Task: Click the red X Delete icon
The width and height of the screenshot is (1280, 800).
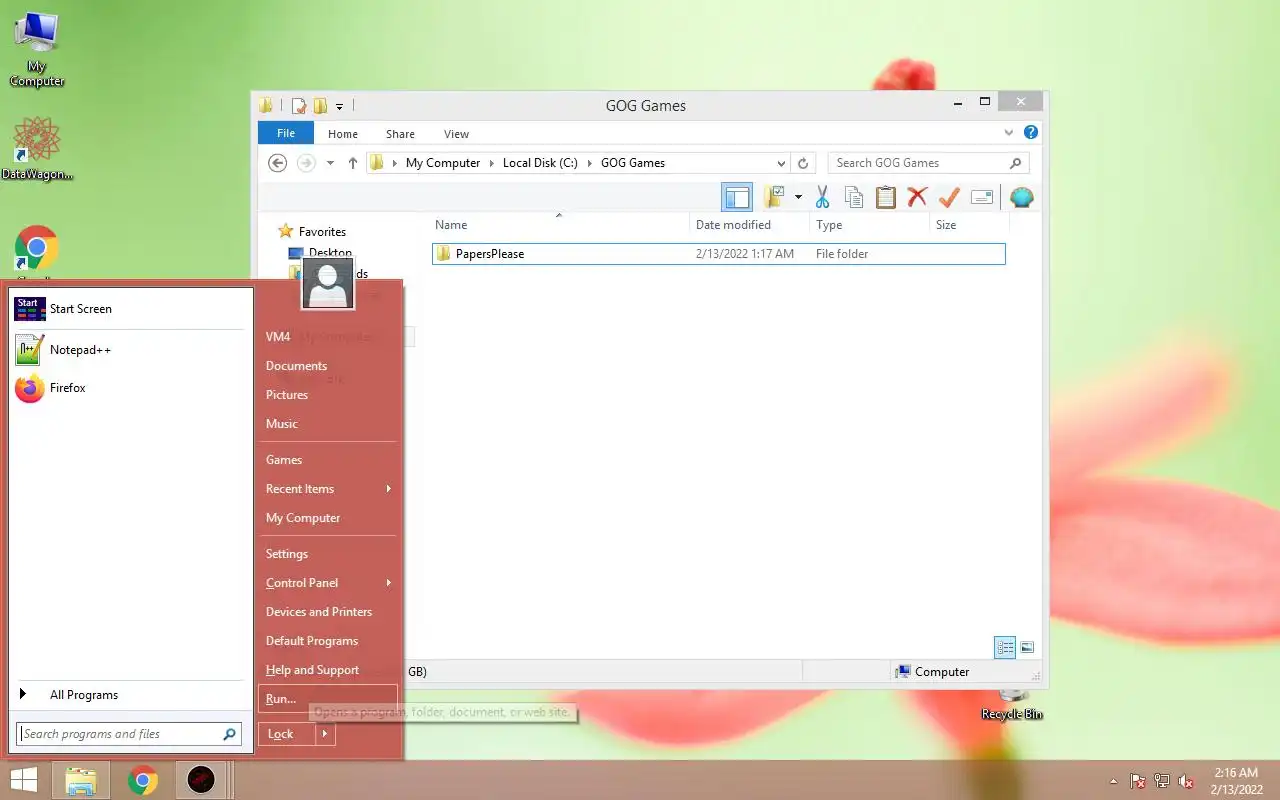Action: [917, 197]
